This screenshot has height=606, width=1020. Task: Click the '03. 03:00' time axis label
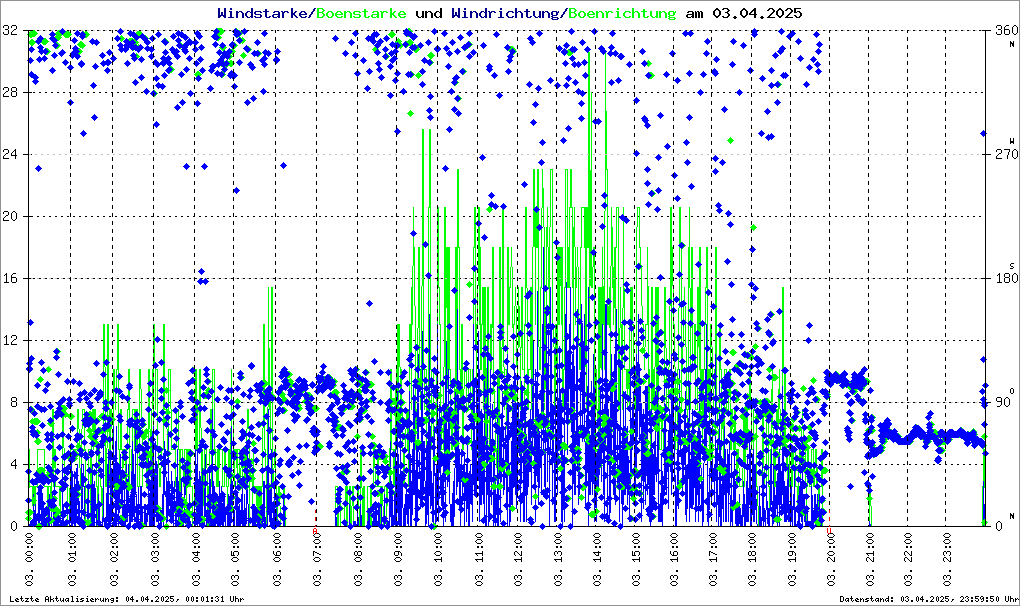(x=155, y=559)
